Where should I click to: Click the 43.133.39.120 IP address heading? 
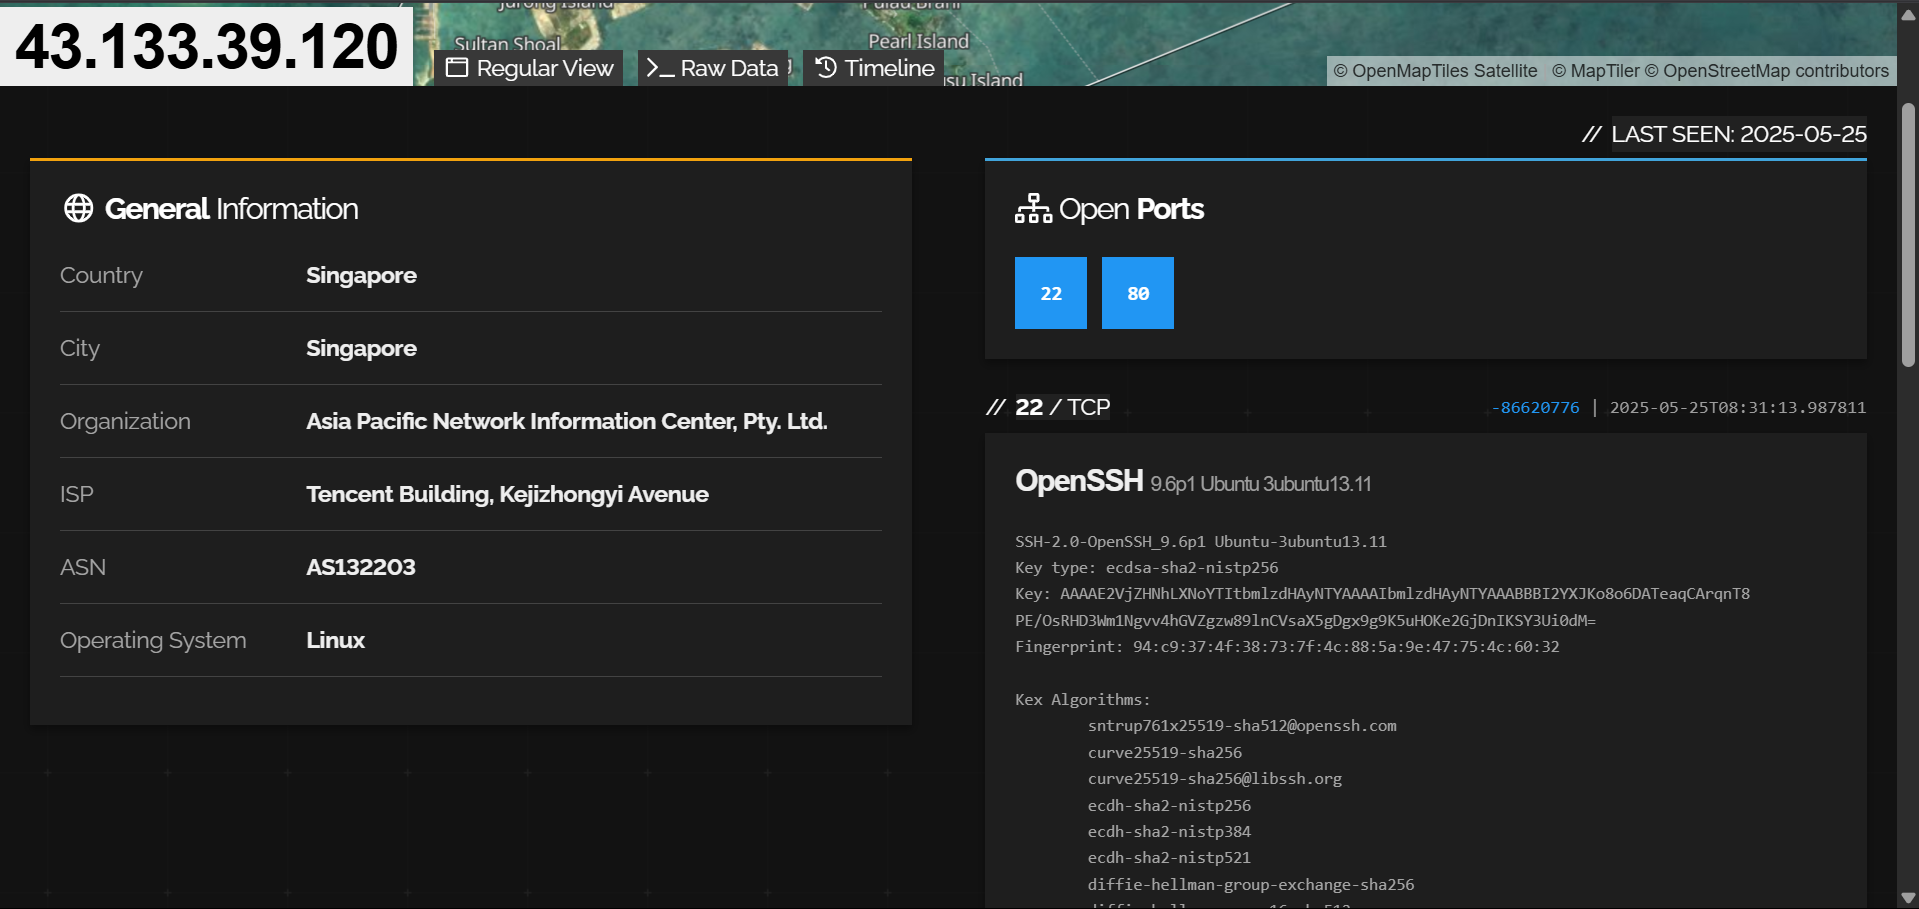click(207, 46)
